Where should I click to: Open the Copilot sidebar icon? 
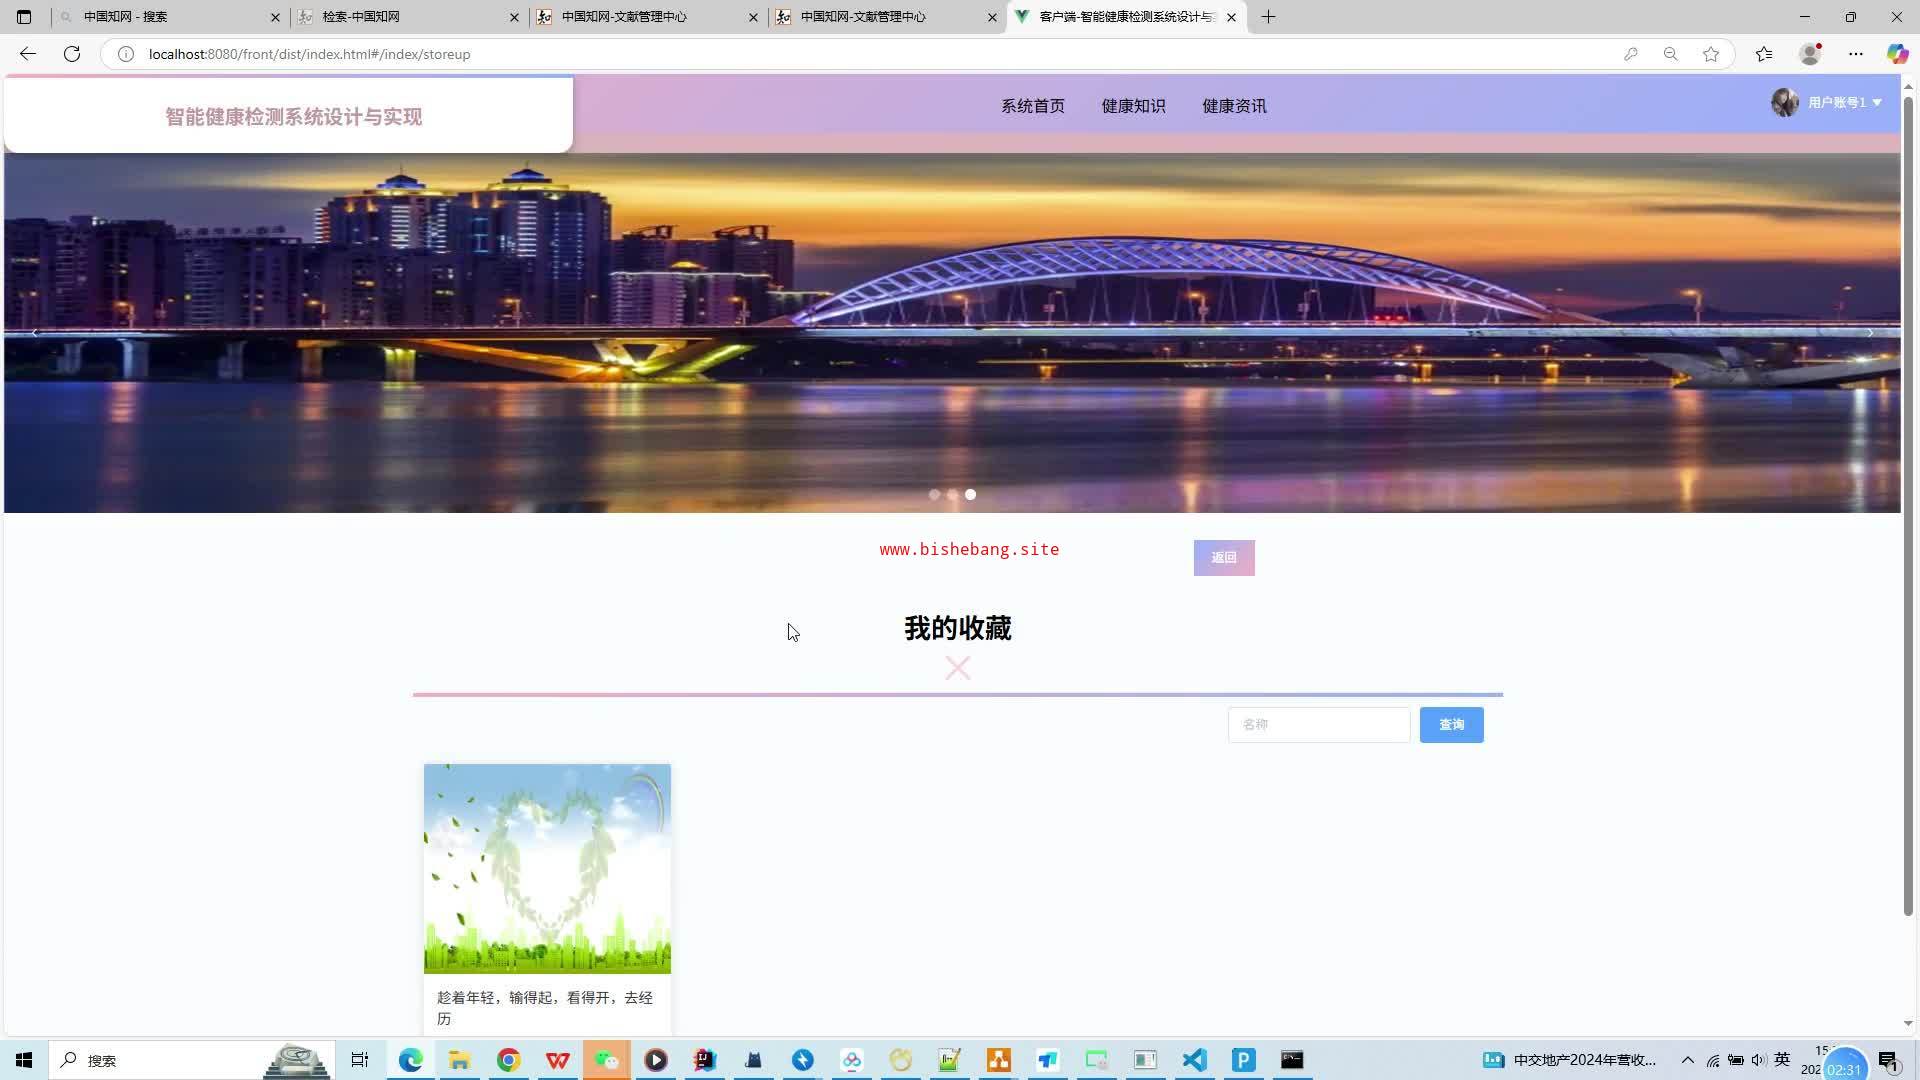point(1896,54)
